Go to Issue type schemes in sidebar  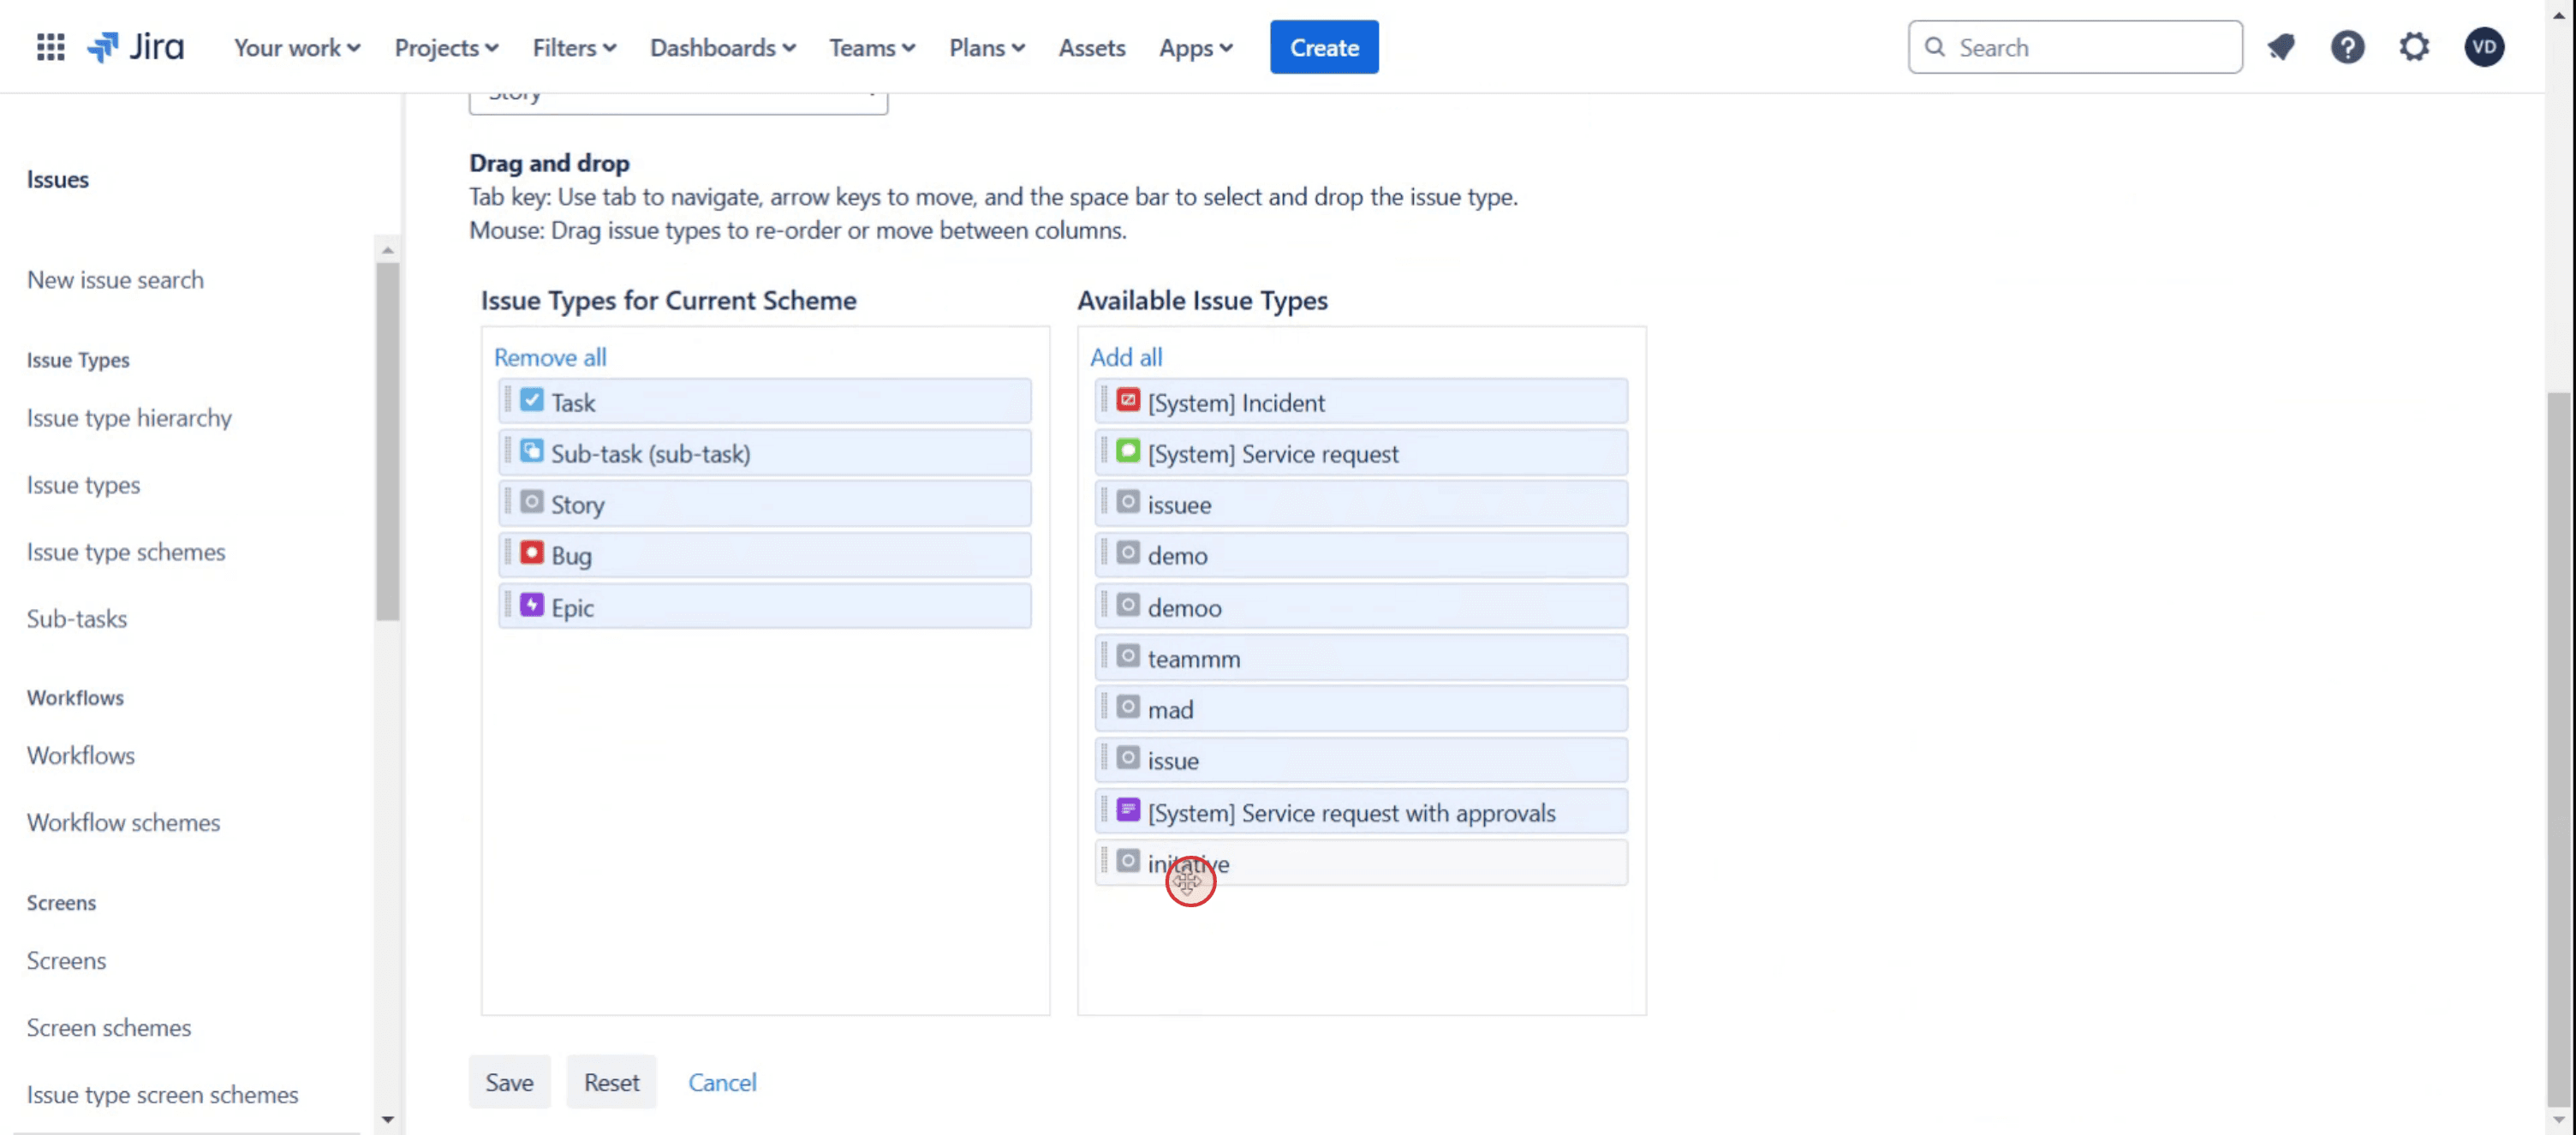pyautogui.click(x=126, y=552)
